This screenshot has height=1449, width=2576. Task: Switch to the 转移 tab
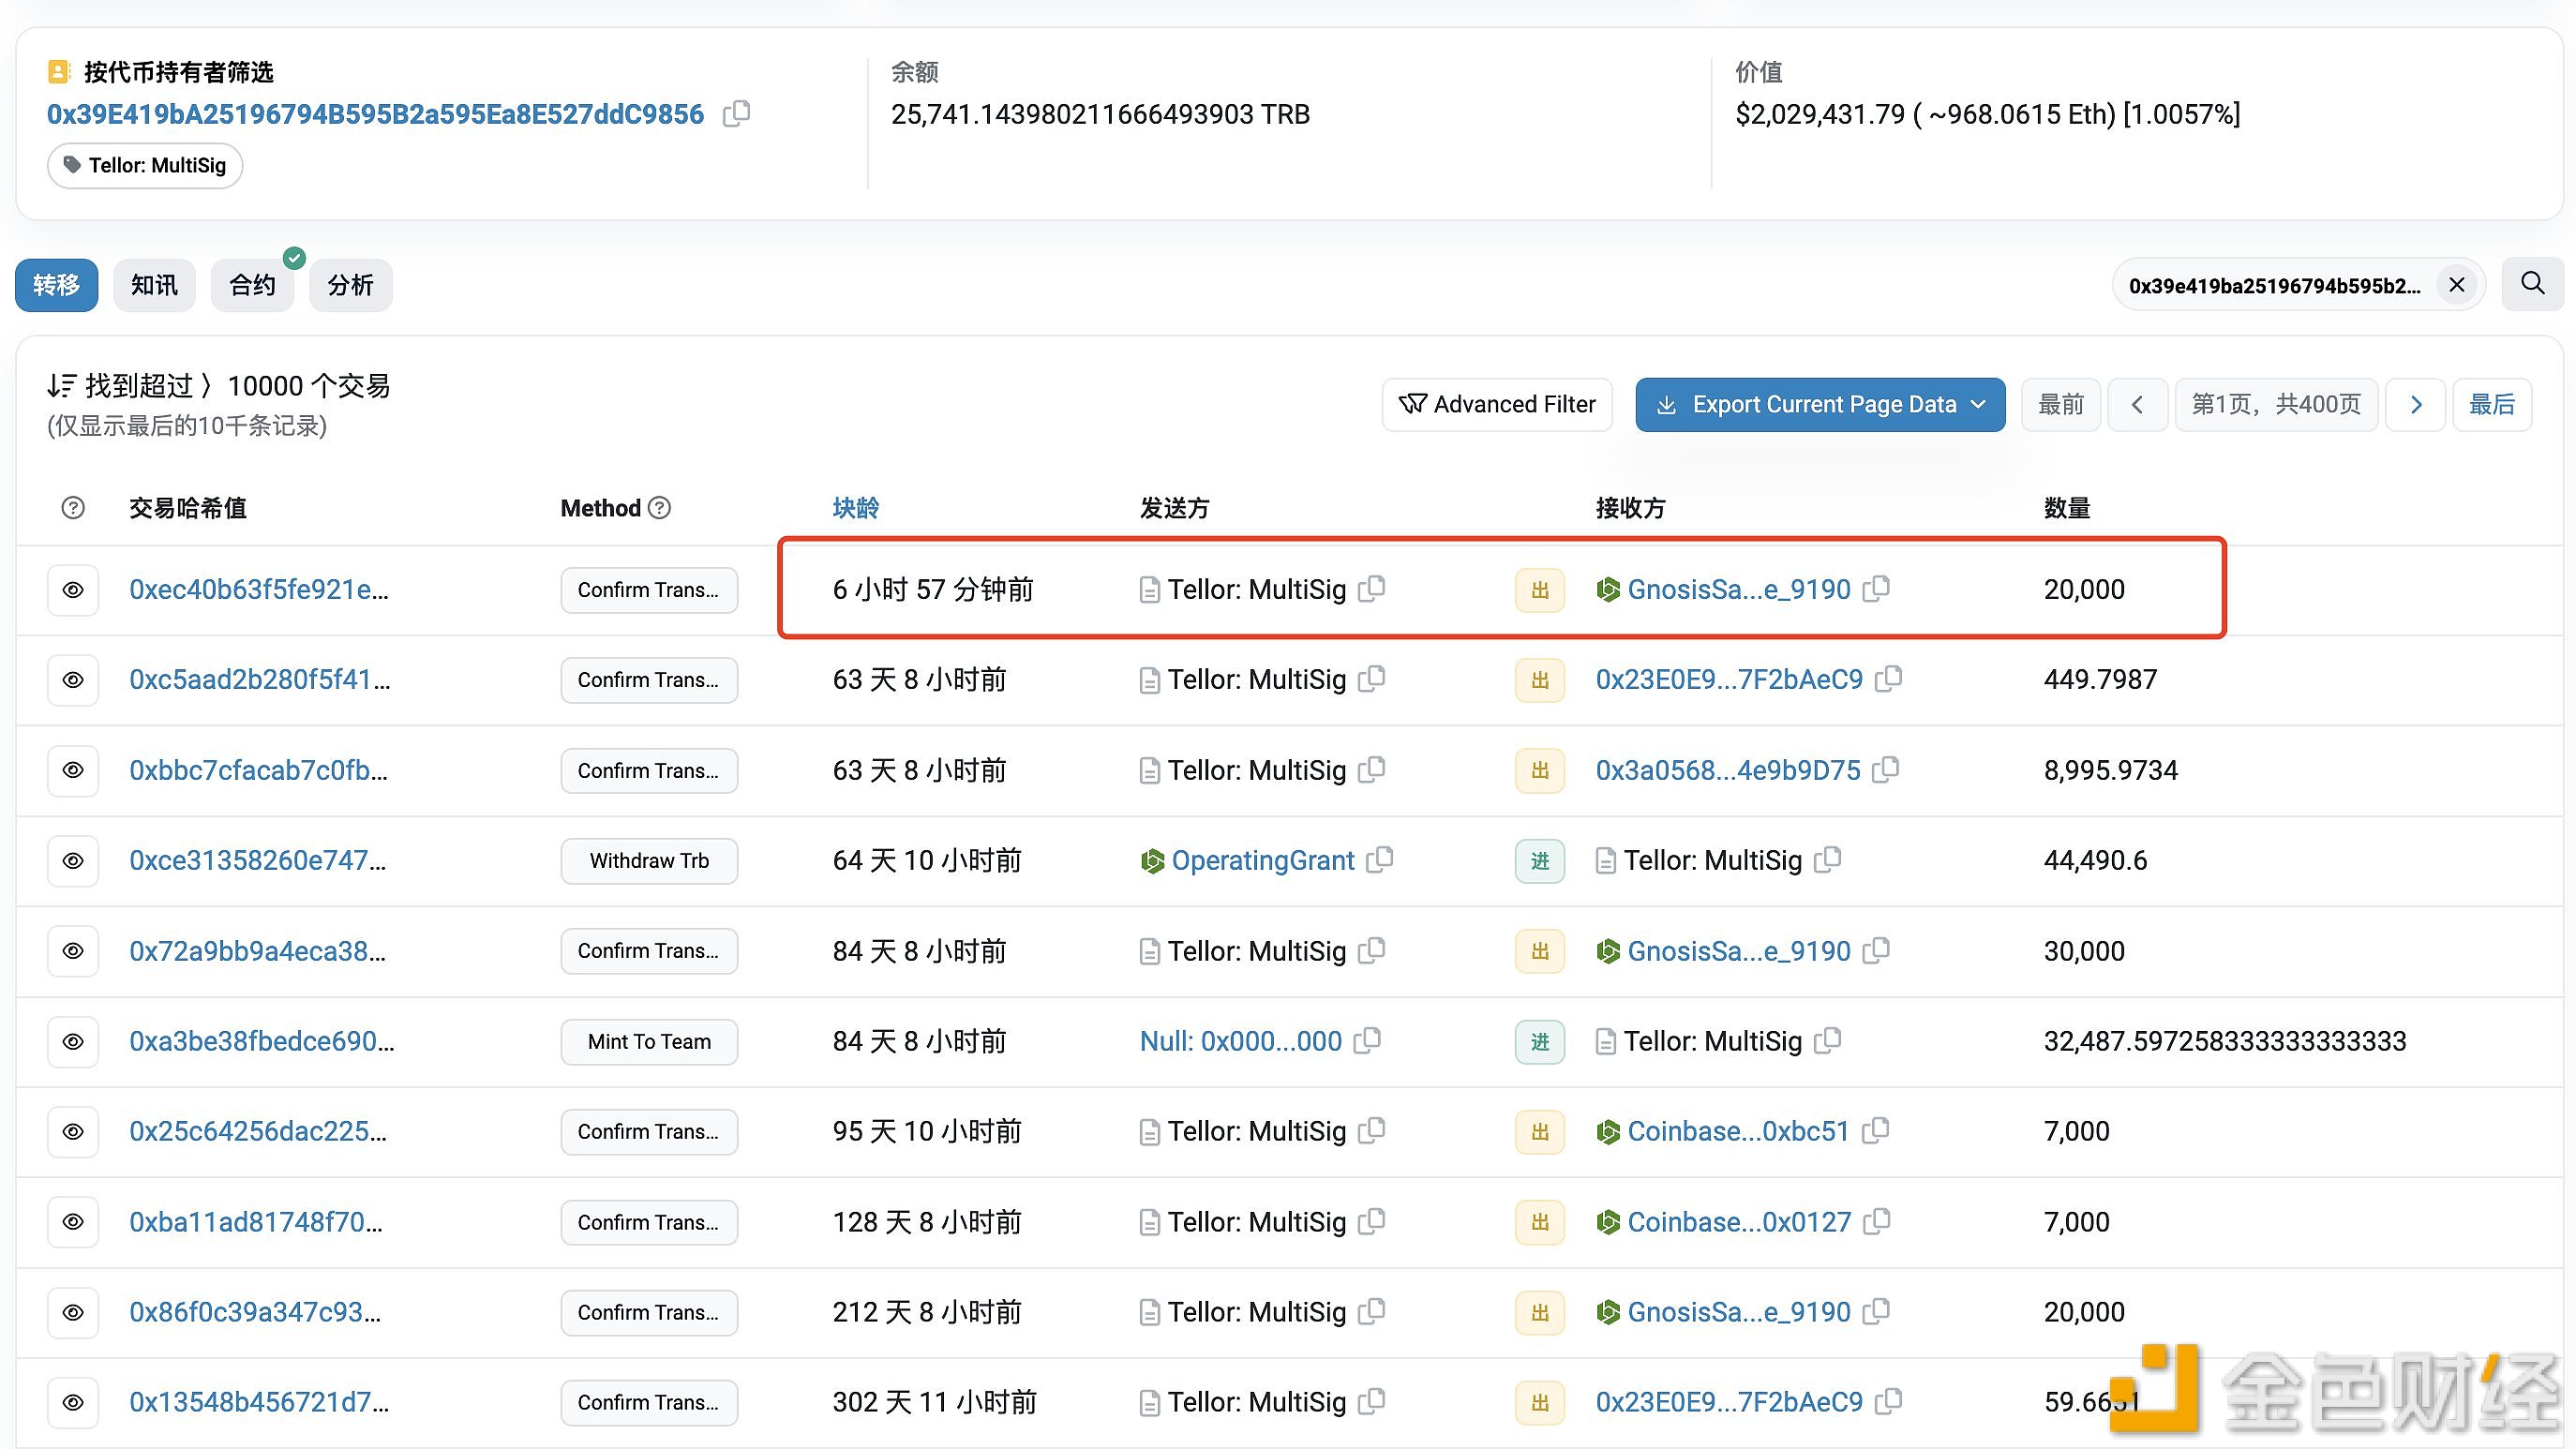56,285
